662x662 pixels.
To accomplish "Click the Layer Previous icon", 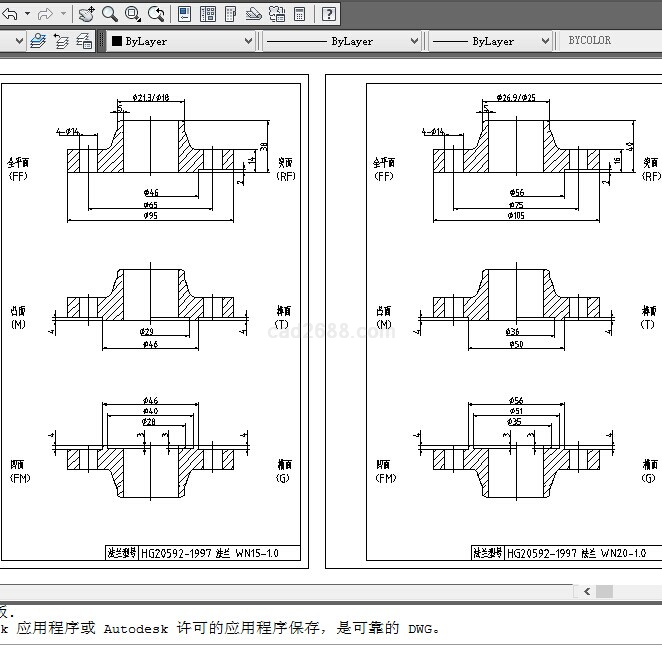I will click(61, 41).
